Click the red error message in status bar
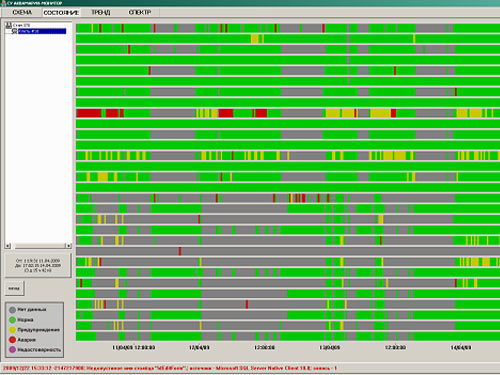The width and height of the screenshot is (500, 375). [170, 368]
